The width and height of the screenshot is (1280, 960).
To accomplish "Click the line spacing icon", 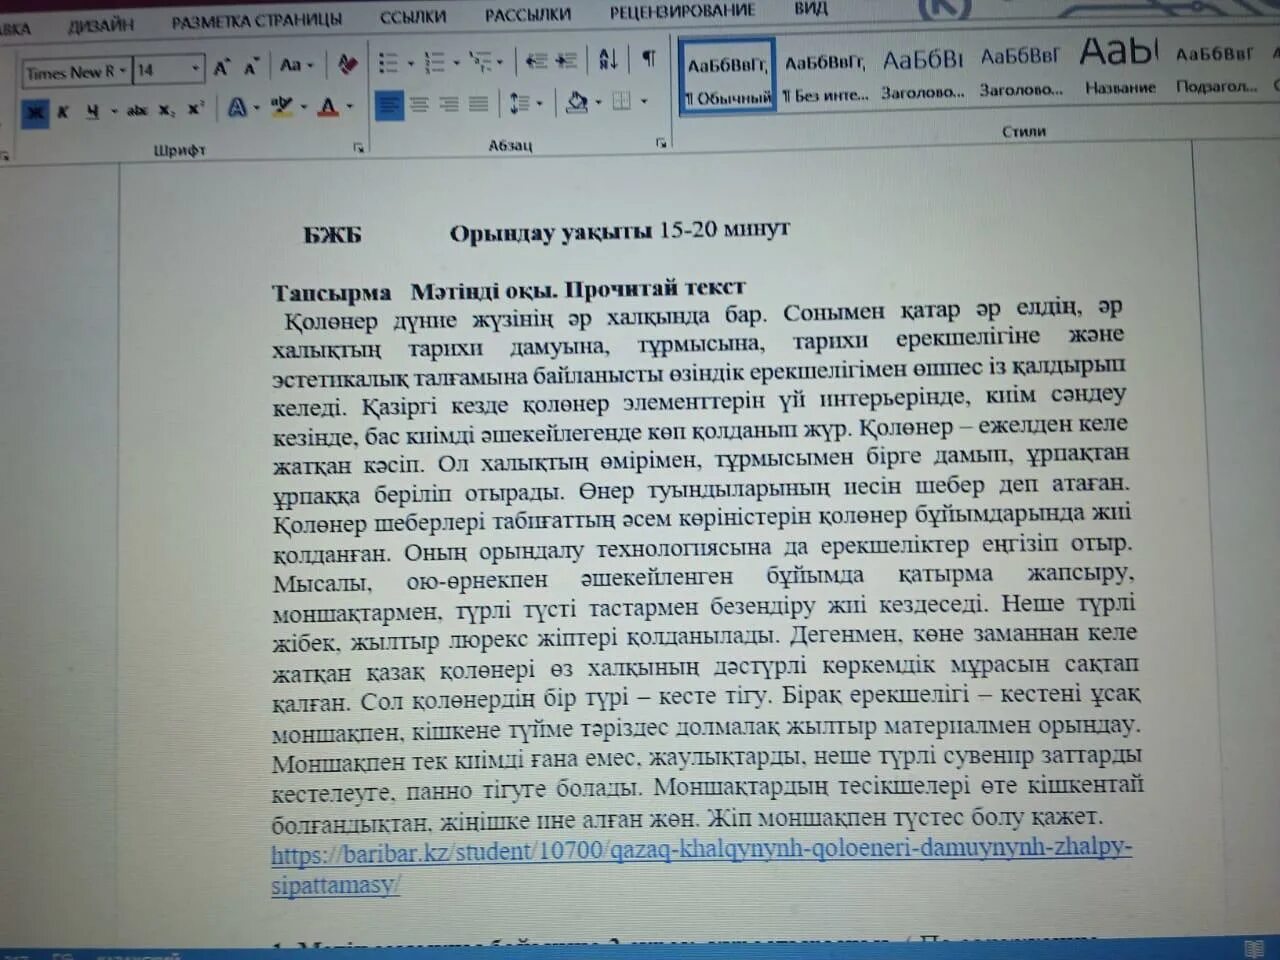I will click(519, 103).
